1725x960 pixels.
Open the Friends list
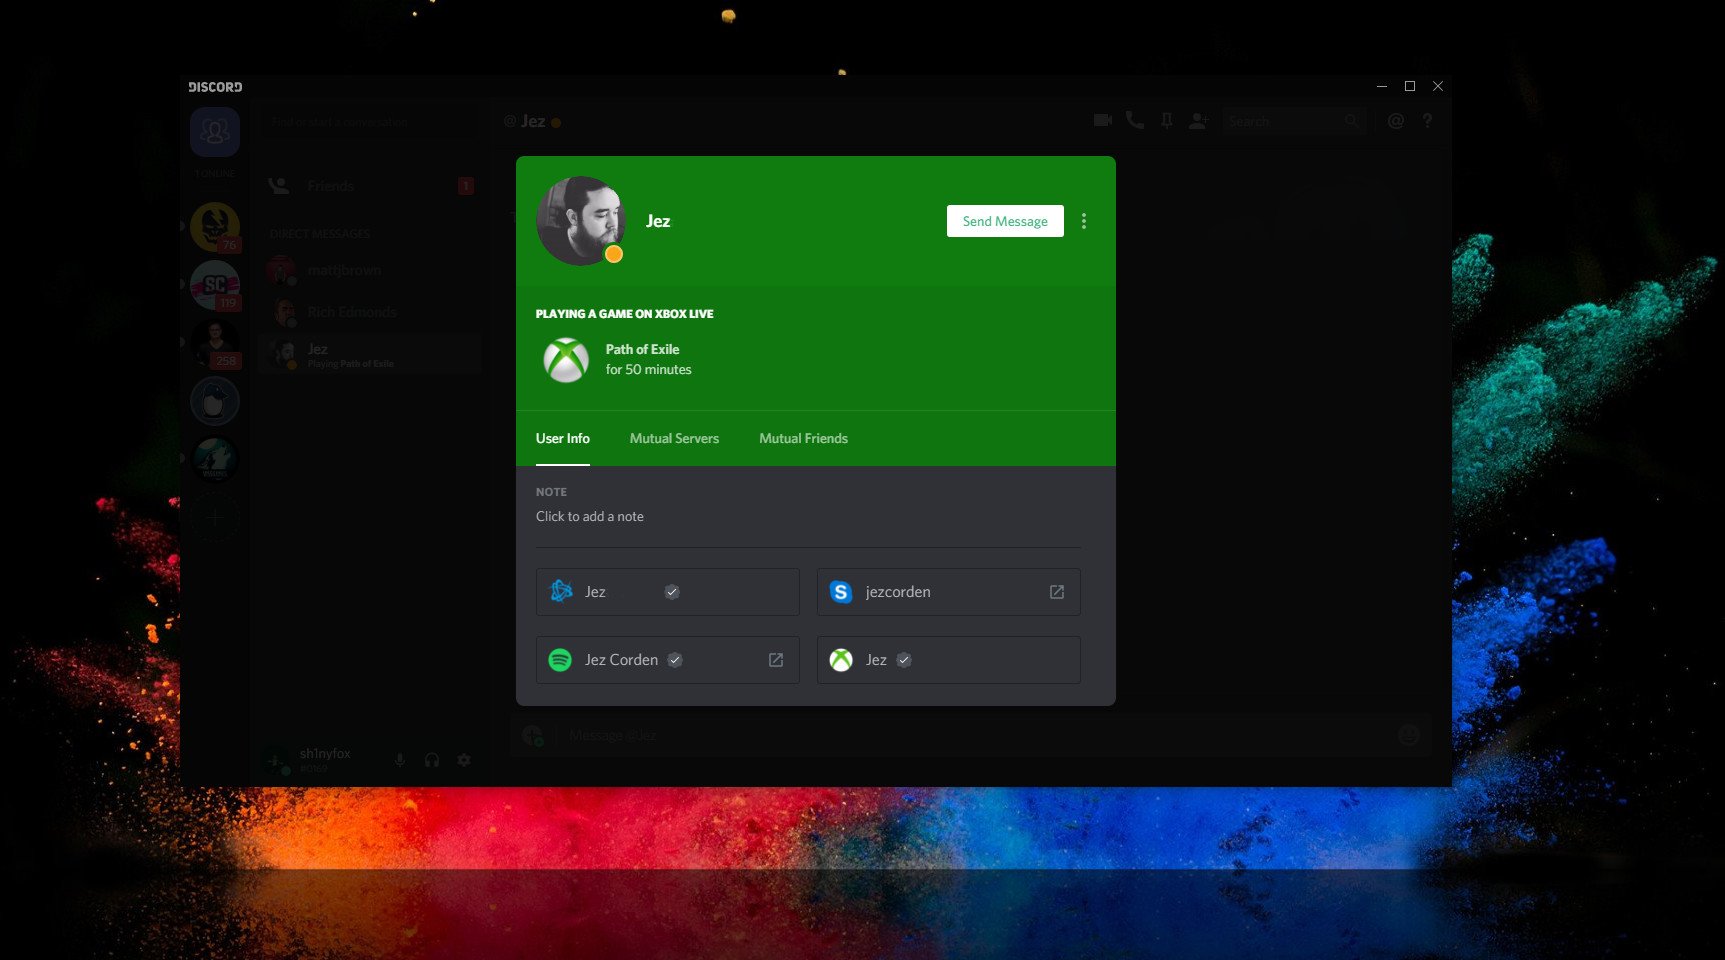370,186
